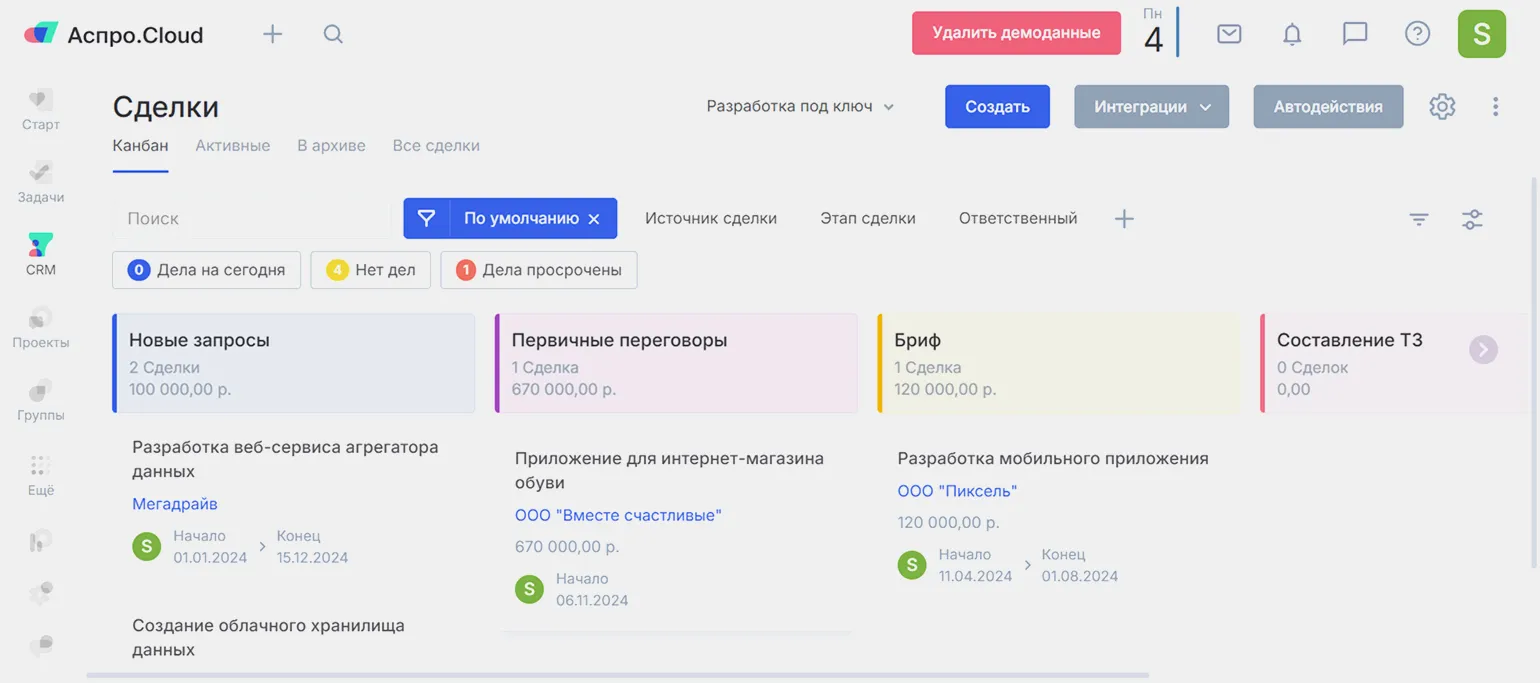1540x683 pixels.
Task: Expand the 'Разработка под ключ' pipeline dropdown
Action: pos(800,107)
